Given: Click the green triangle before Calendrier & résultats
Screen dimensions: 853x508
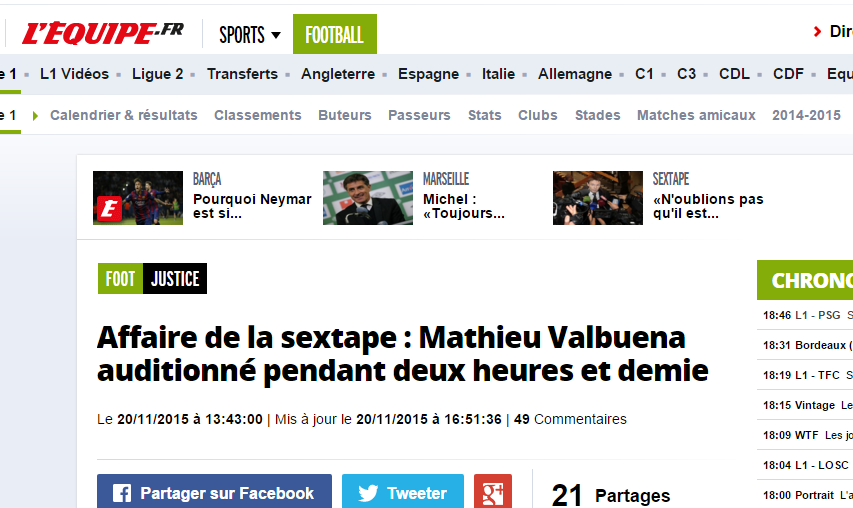Looking at the screenshot, I should (x=35, y=115).
